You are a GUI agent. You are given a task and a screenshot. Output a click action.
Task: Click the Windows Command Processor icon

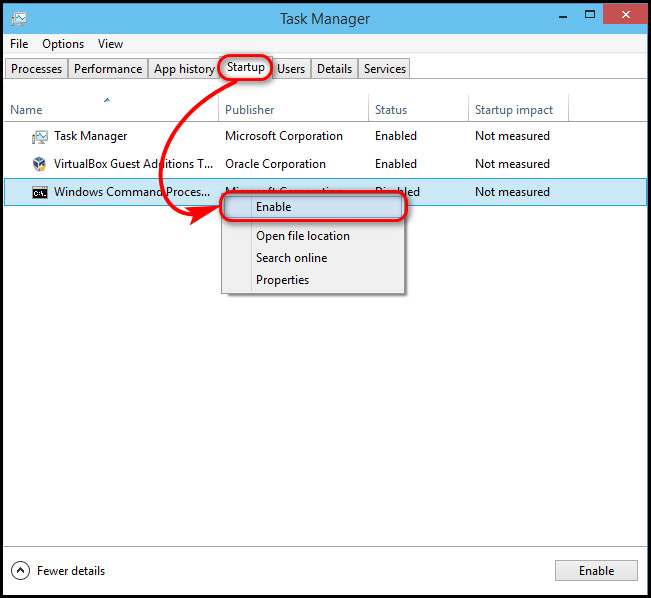tap(40, 192)
